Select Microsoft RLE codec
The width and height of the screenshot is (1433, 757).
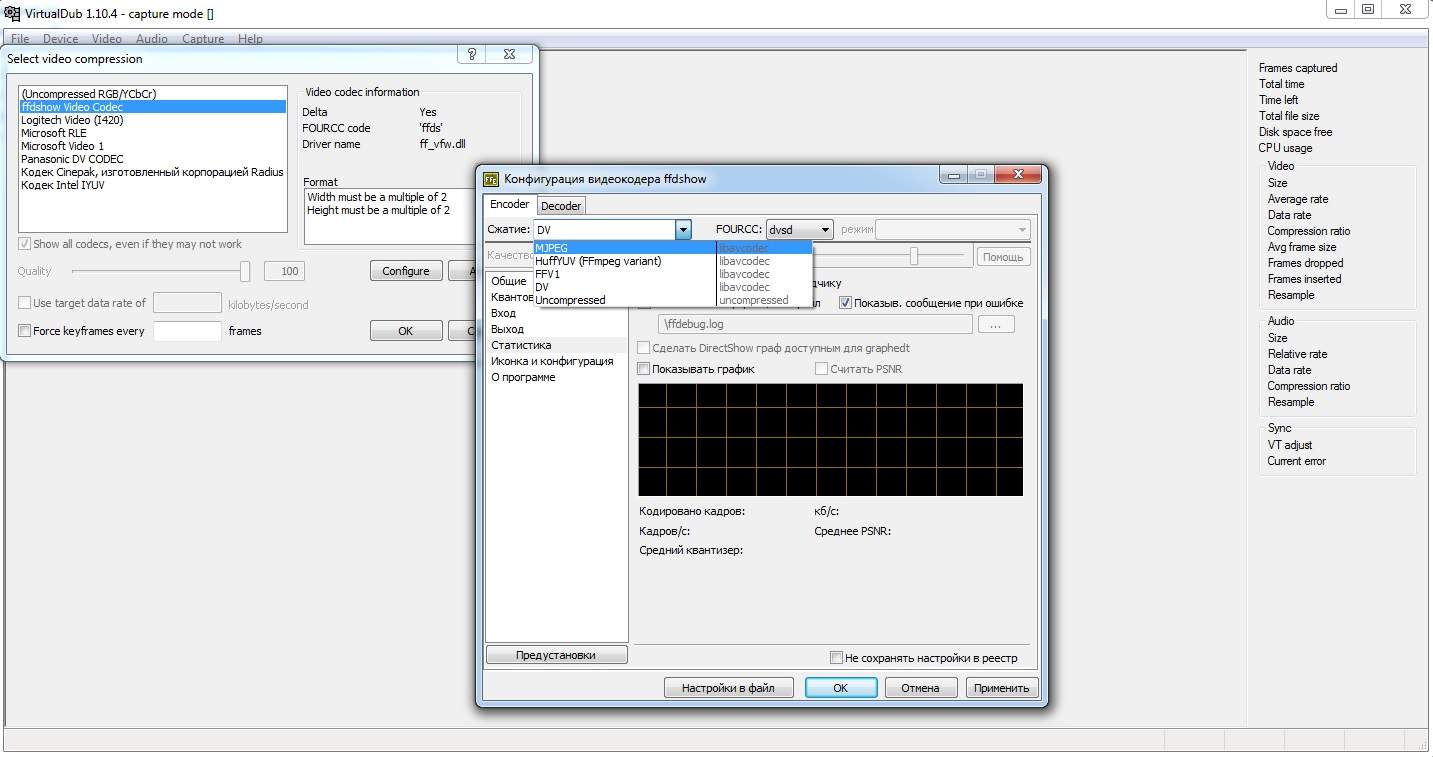[153, 133]
